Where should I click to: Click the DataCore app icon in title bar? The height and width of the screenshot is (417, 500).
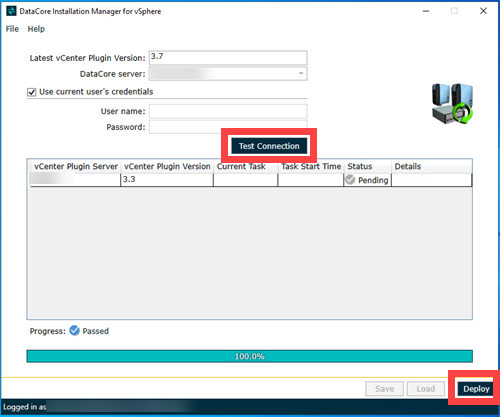tap(11, 11)
